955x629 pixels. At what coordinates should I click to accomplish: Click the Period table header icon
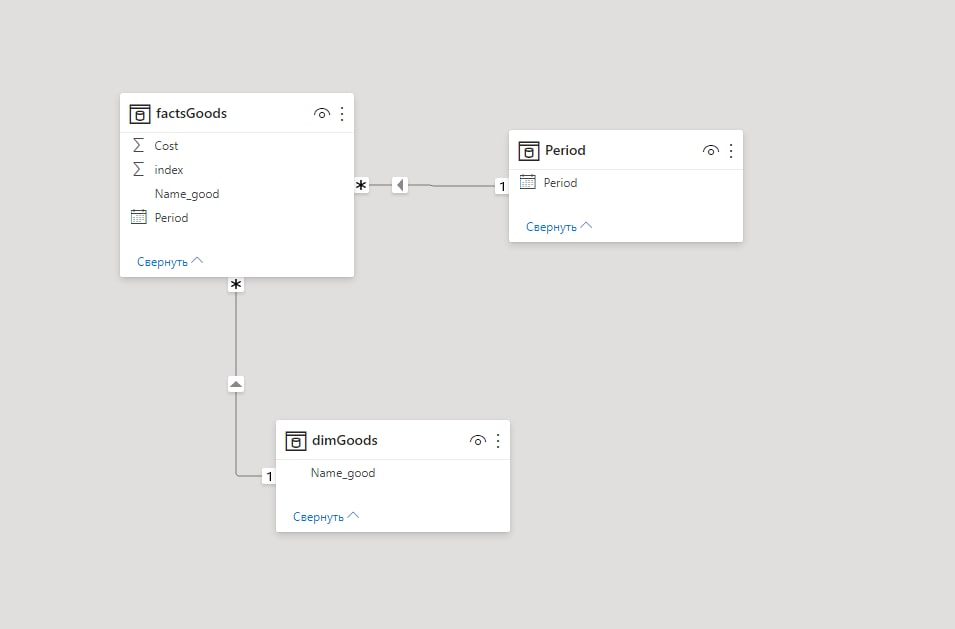coord(528,151)
